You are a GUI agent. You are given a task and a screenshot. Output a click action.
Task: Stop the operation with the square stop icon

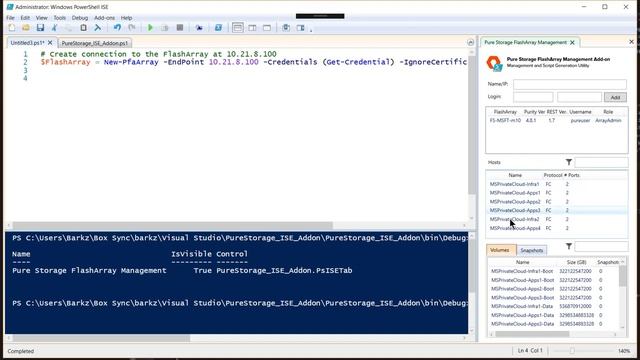pos(180,28)
